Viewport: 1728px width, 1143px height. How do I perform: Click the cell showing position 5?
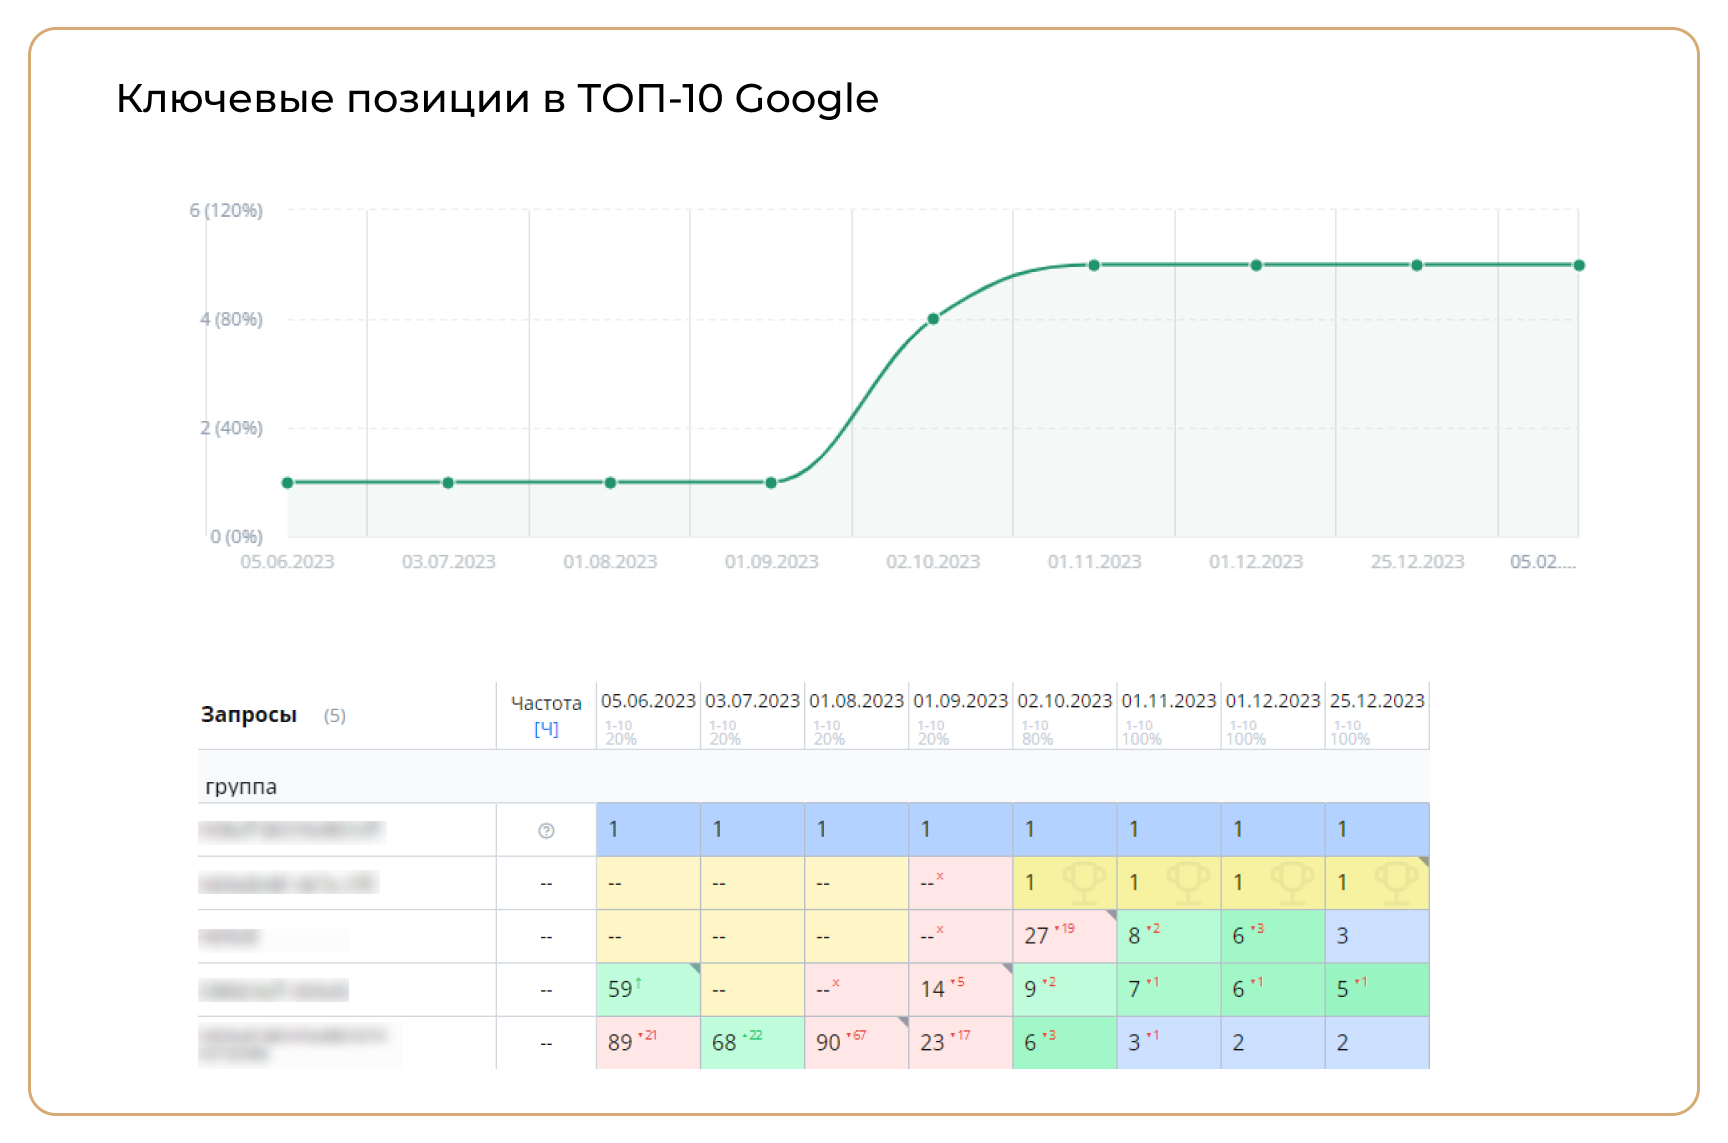point(1377,989)
